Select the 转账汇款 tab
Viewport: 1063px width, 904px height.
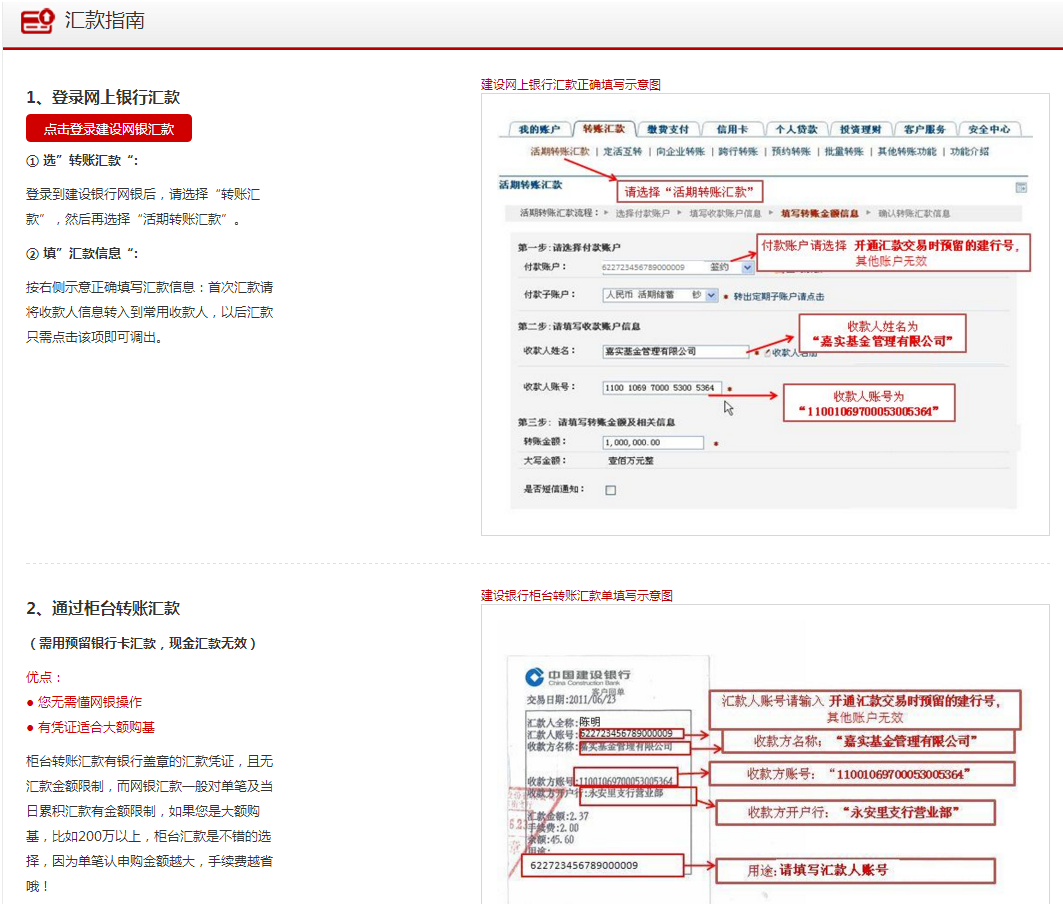[x=603, y=128]
